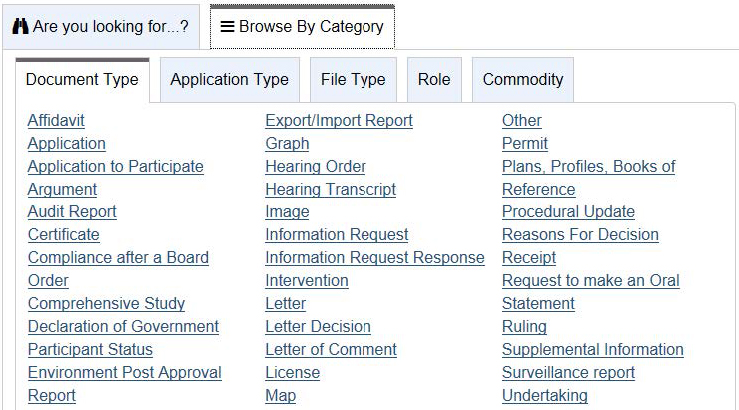Open the Export/Import Report link

pos(339,121)
